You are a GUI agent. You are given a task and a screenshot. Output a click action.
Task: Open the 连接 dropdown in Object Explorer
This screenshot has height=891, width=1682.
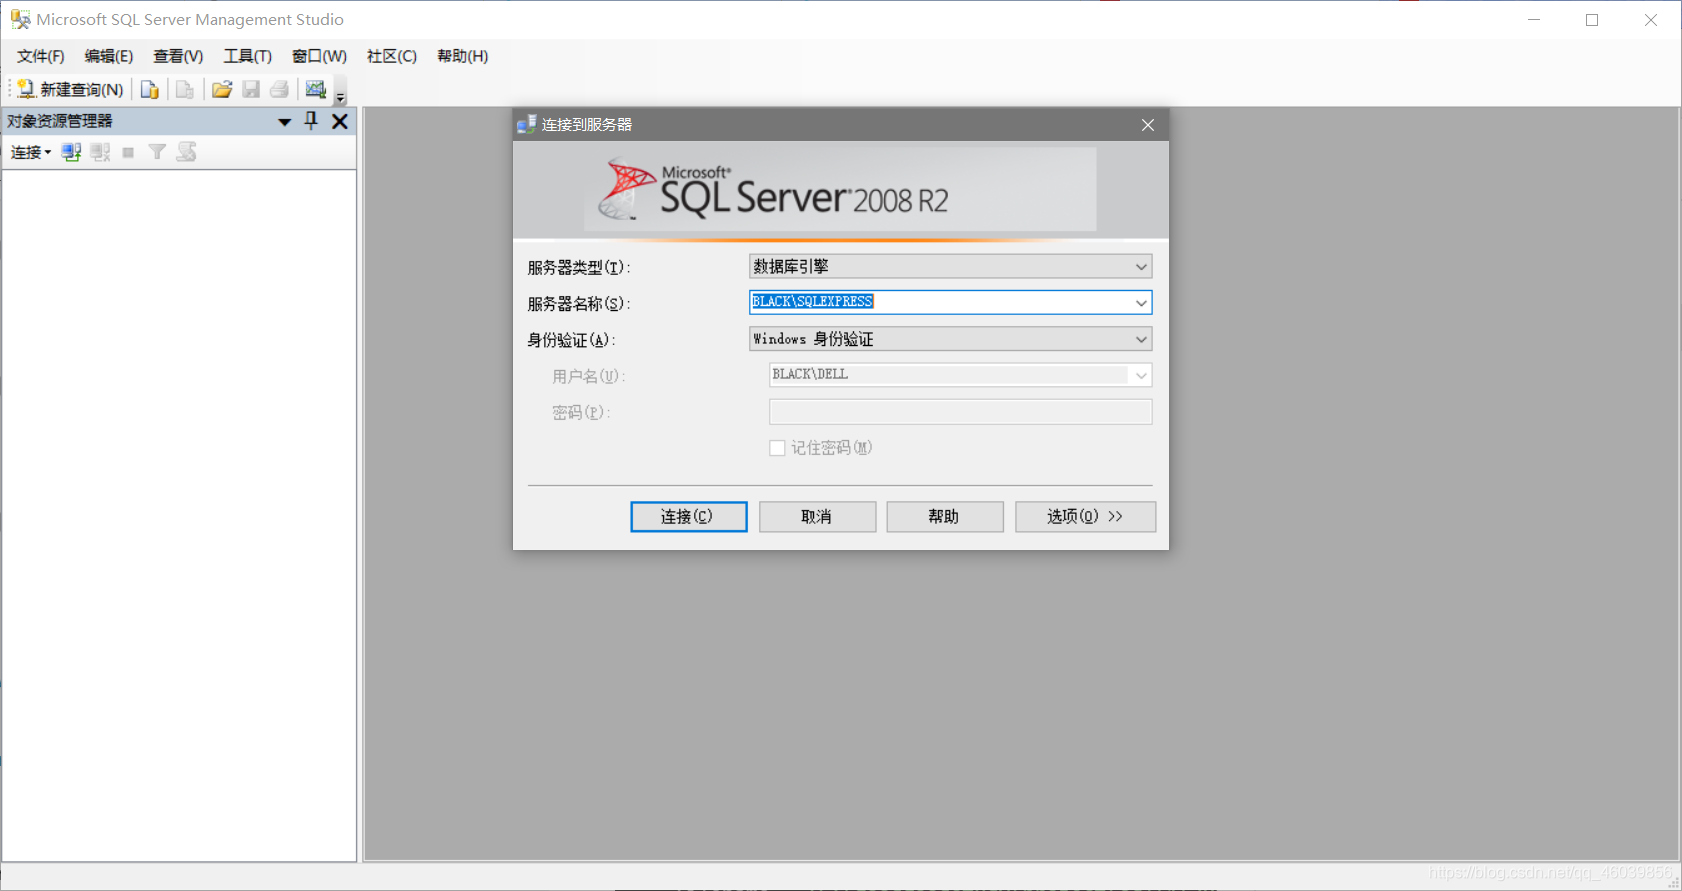click(x=31, y=152)
